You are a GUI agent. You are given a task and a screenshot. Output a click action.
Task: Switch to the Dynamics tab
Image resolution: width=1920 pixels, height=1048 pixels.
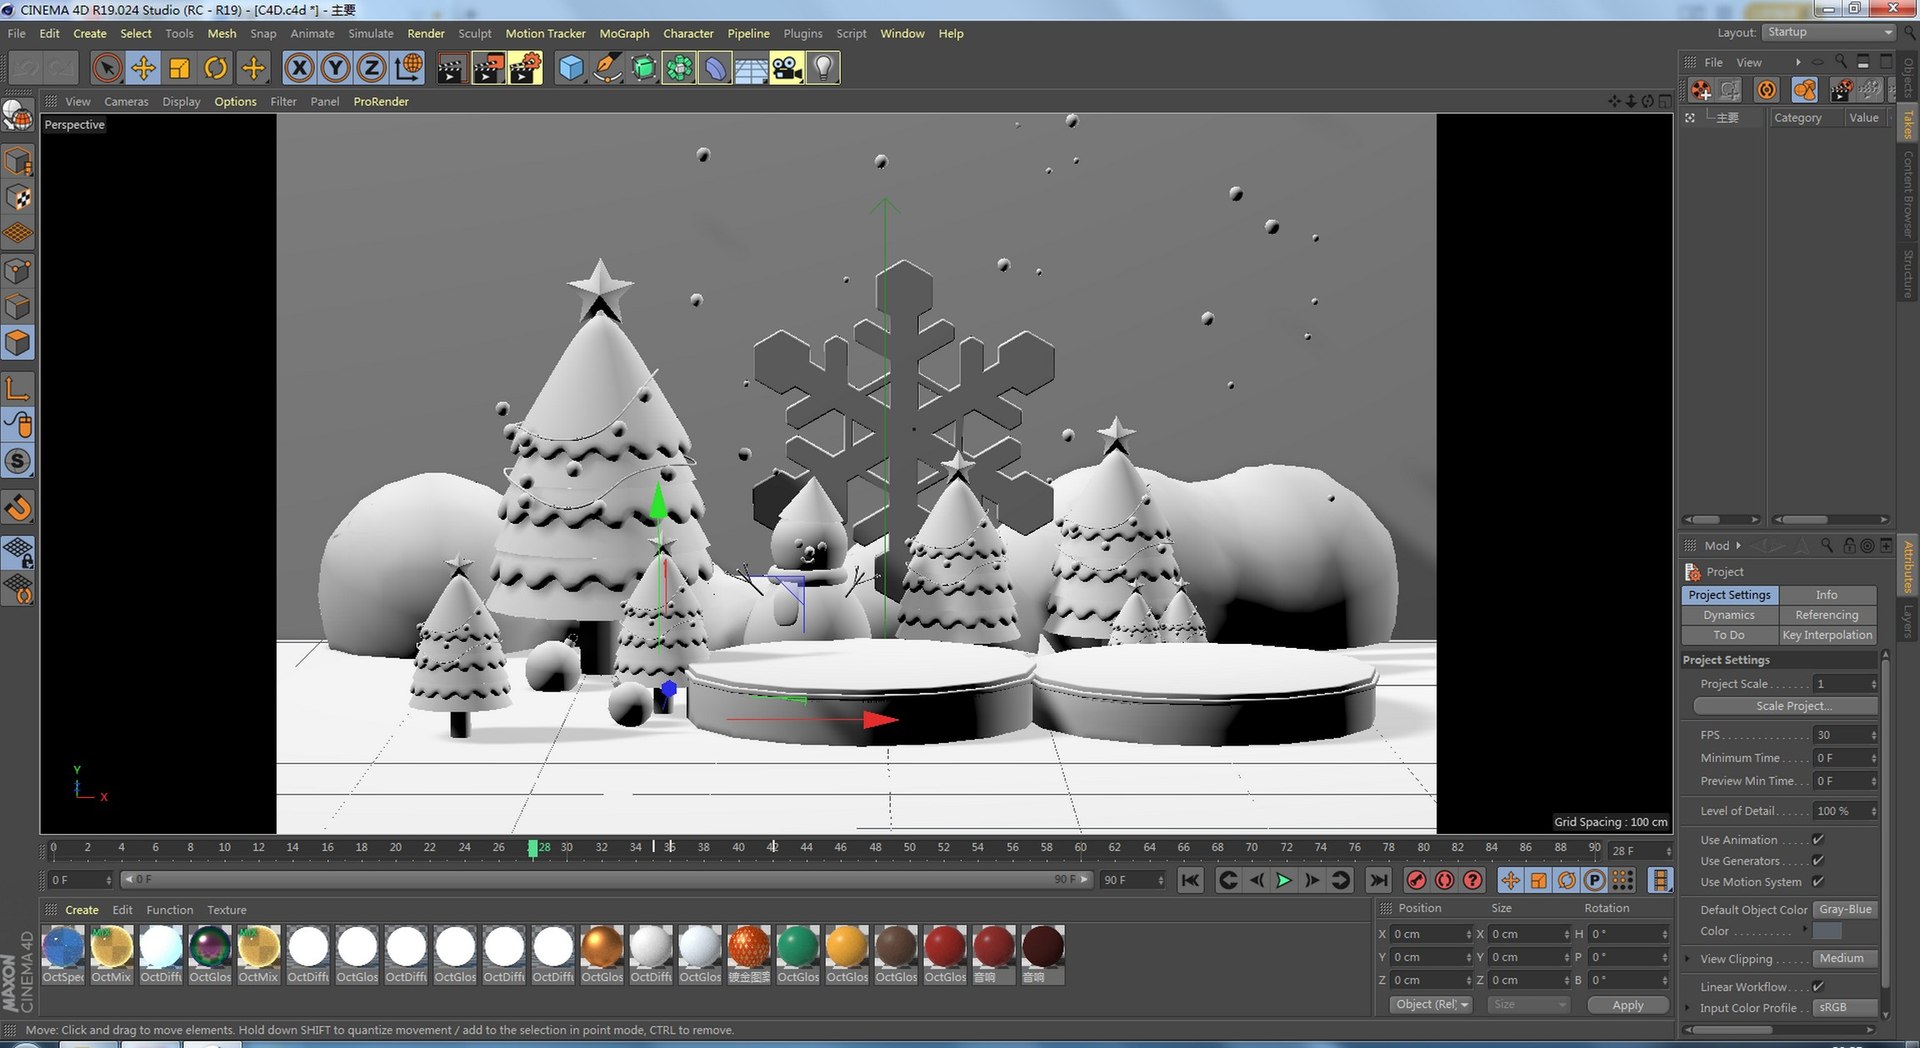point(1729,615)
